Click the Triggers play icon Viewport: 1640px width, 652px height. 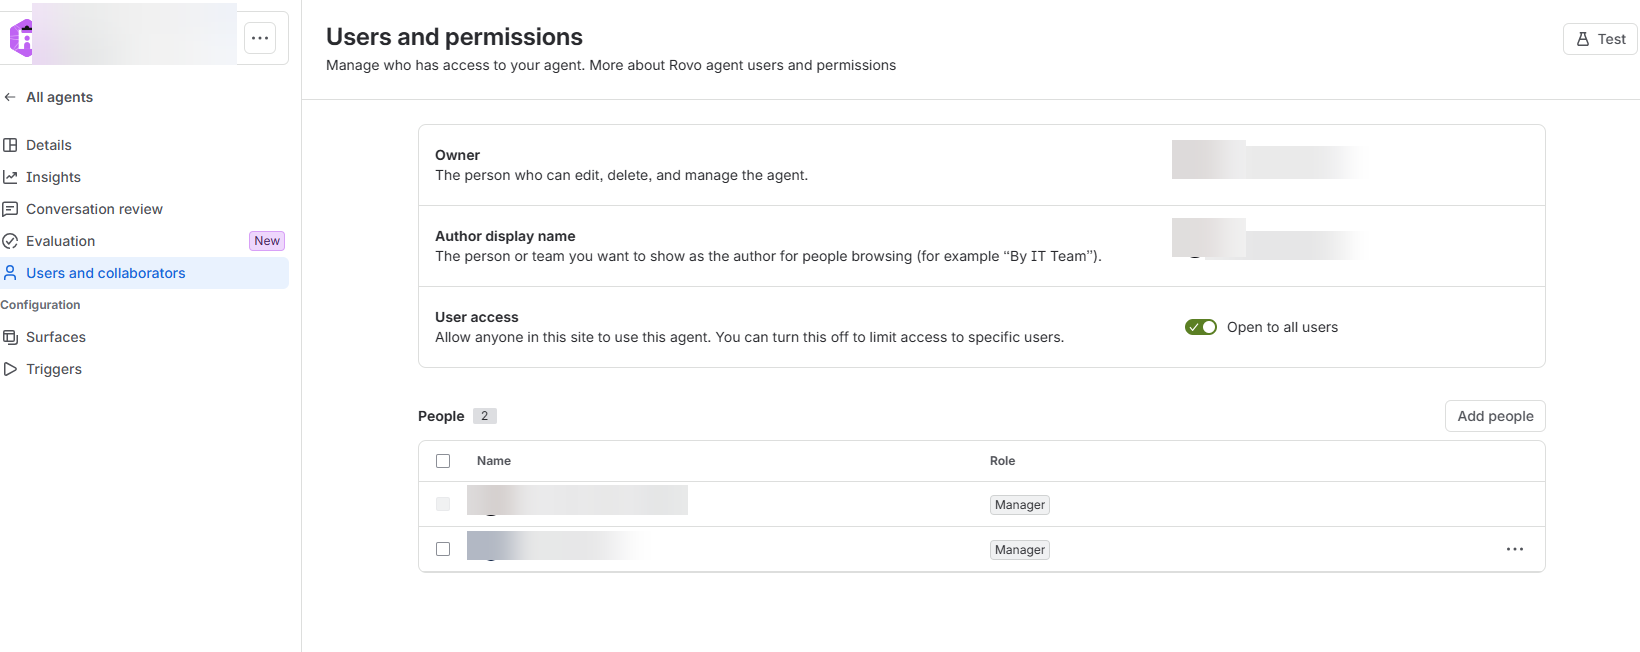(x=10, y=369)
